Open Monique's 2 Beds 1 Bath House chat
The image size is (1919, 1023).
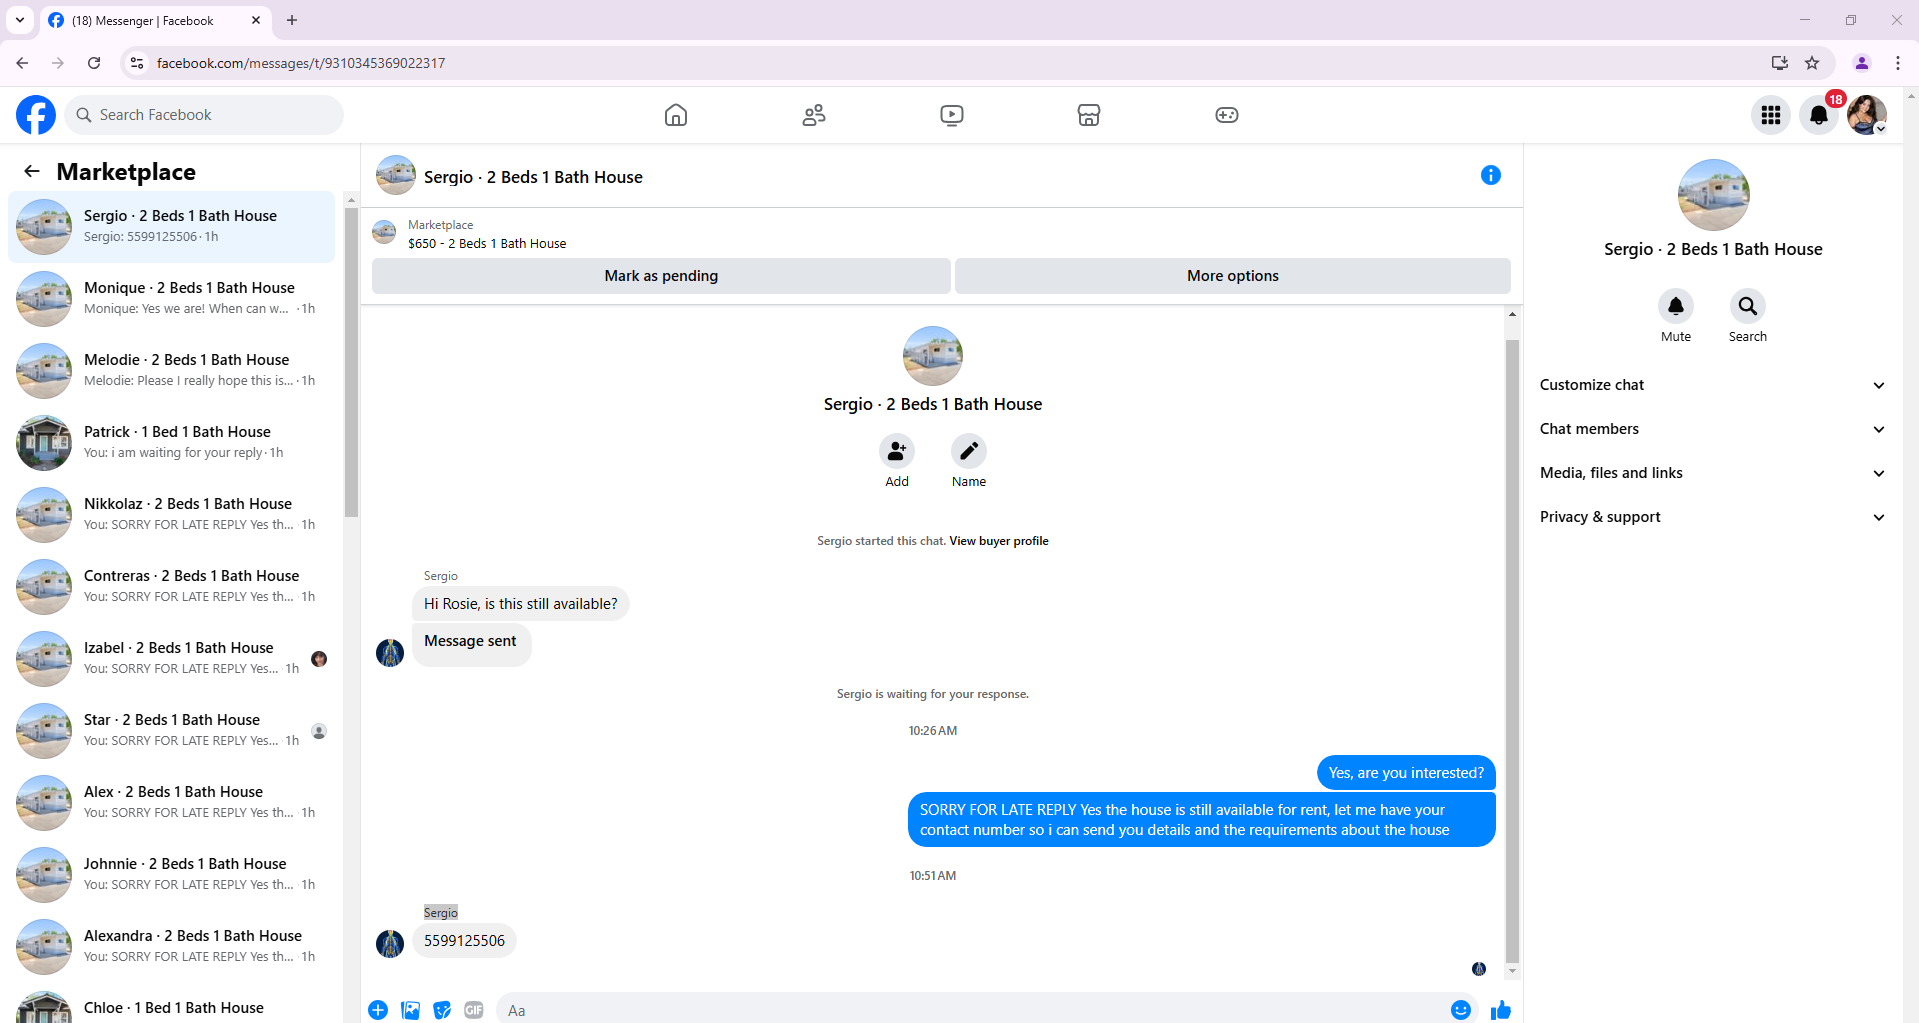pyautogui.click(x=172, y=299)
